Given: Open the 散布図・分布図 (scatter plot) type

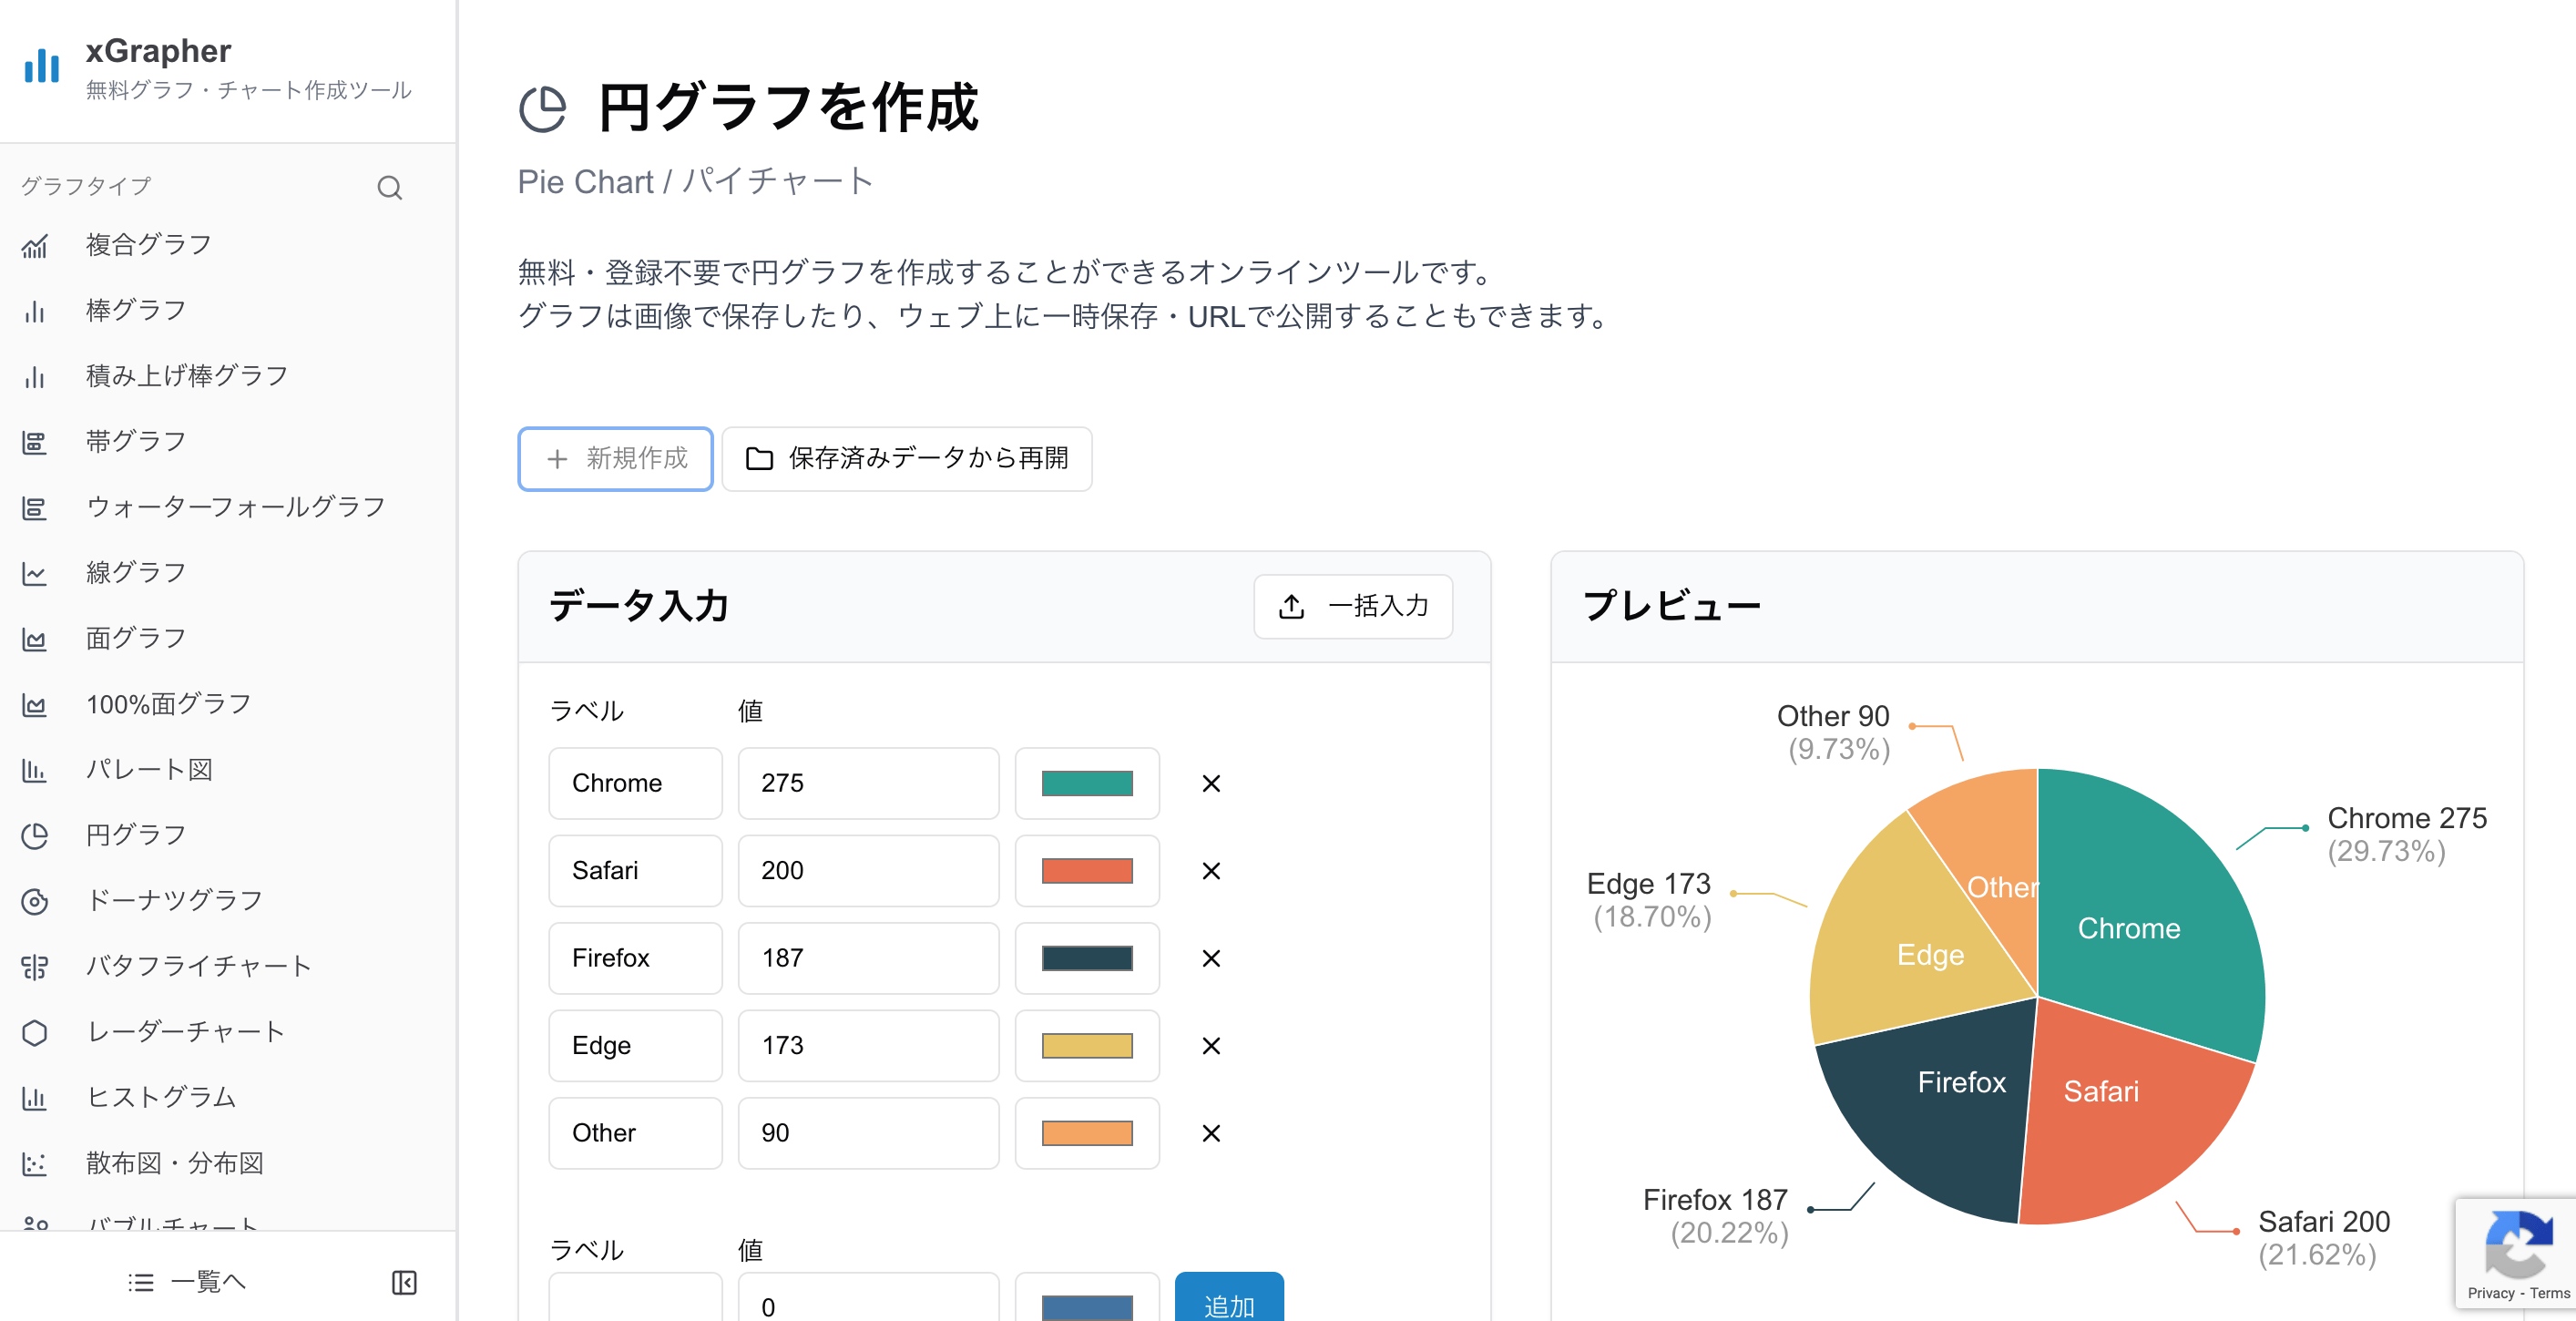Looking at the screenshot, I should [x=175, y=1163].
